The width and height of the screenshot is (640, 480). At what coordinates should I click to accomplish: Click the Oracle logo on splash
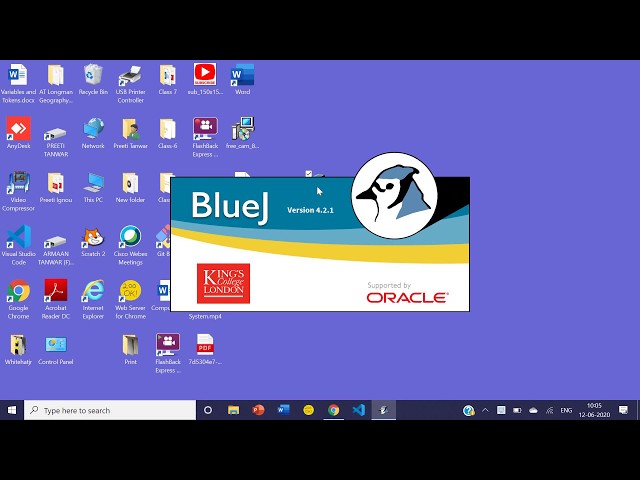point(408,298)
